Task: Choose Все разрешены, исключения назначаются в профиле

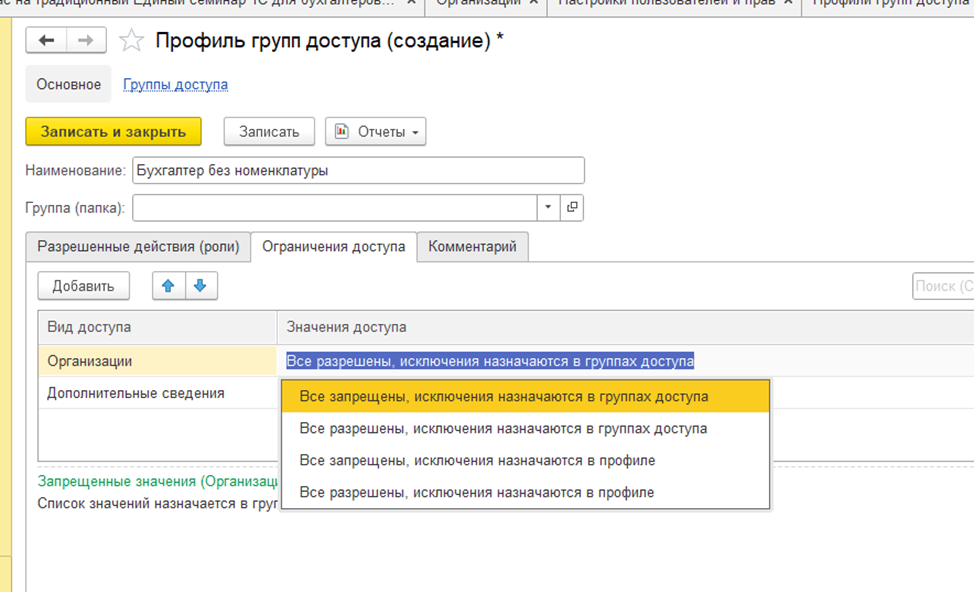Action: tap(526, 492)
